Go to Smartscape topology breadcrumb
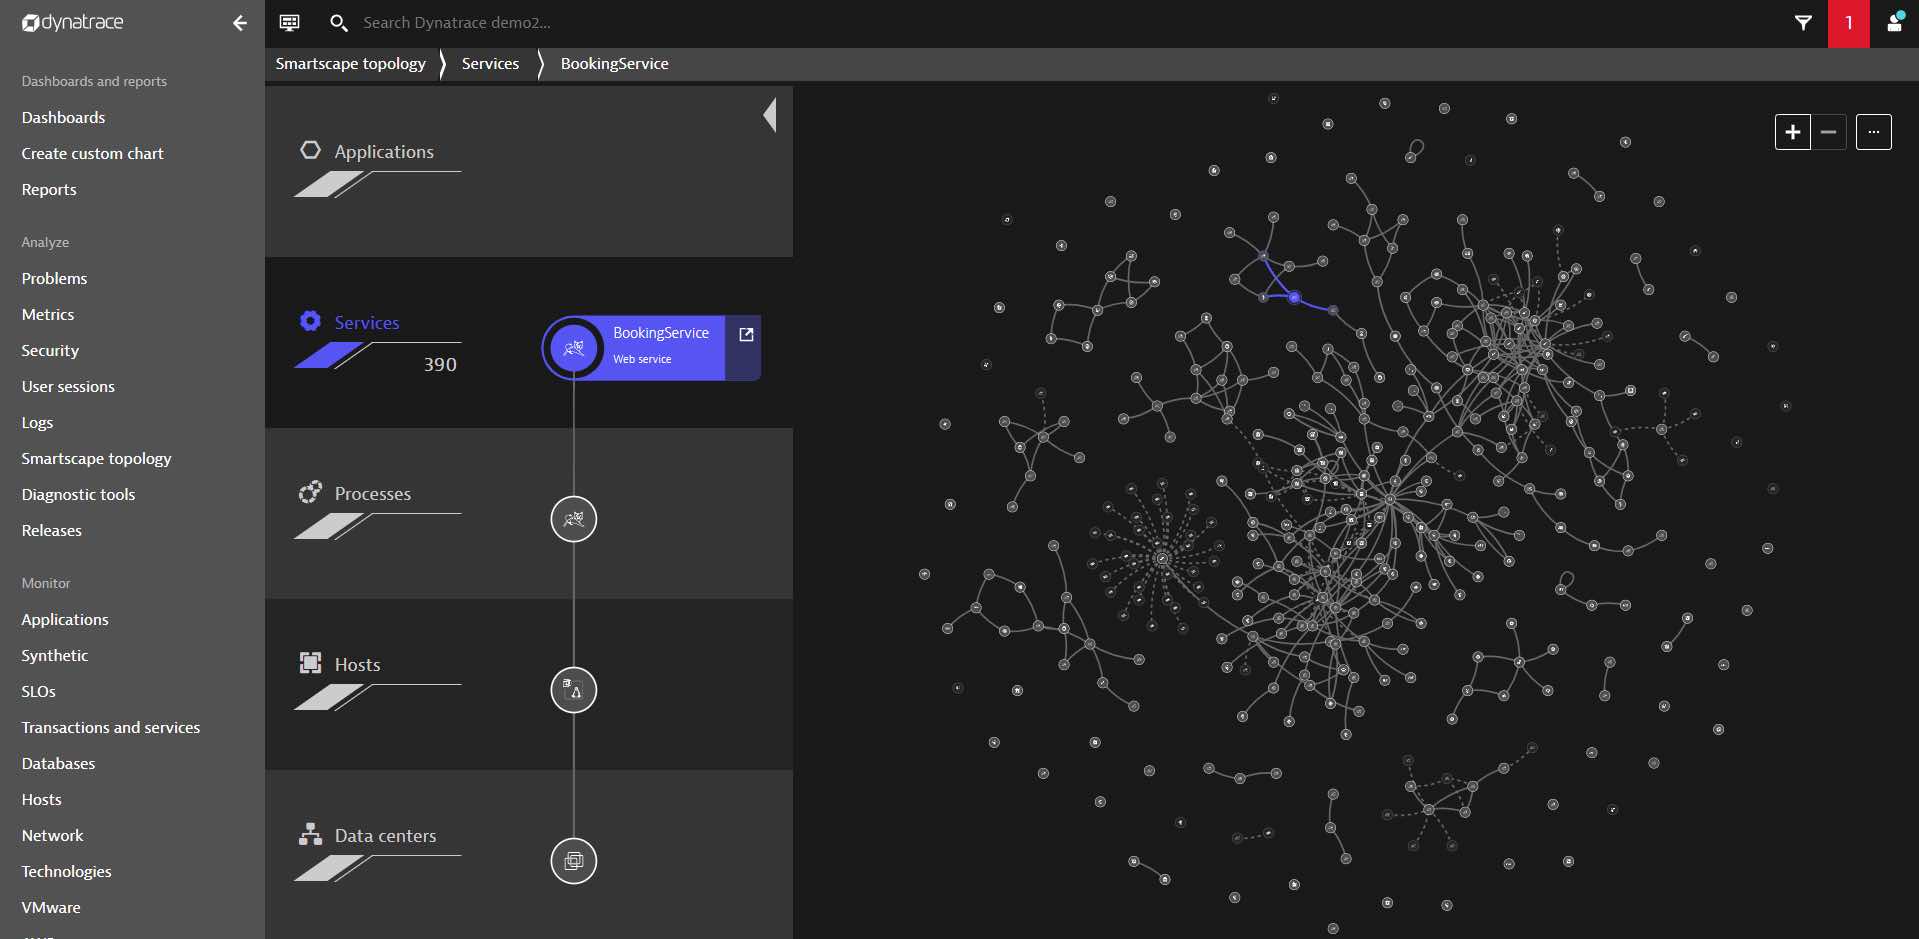This screenshot has height=939, width=1919. 350,64
